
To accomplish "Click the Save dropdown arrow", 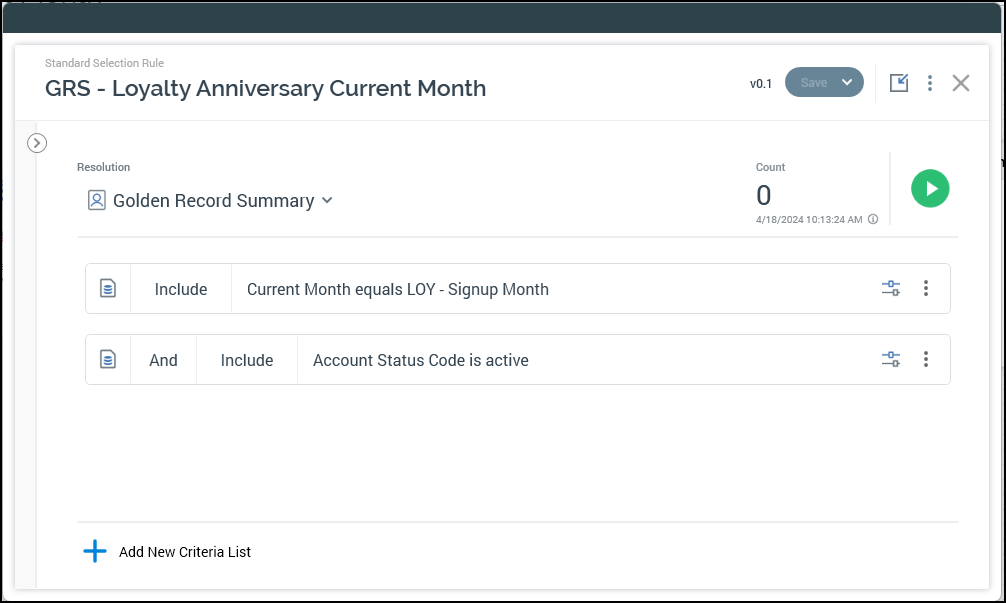I will [847, 83].
